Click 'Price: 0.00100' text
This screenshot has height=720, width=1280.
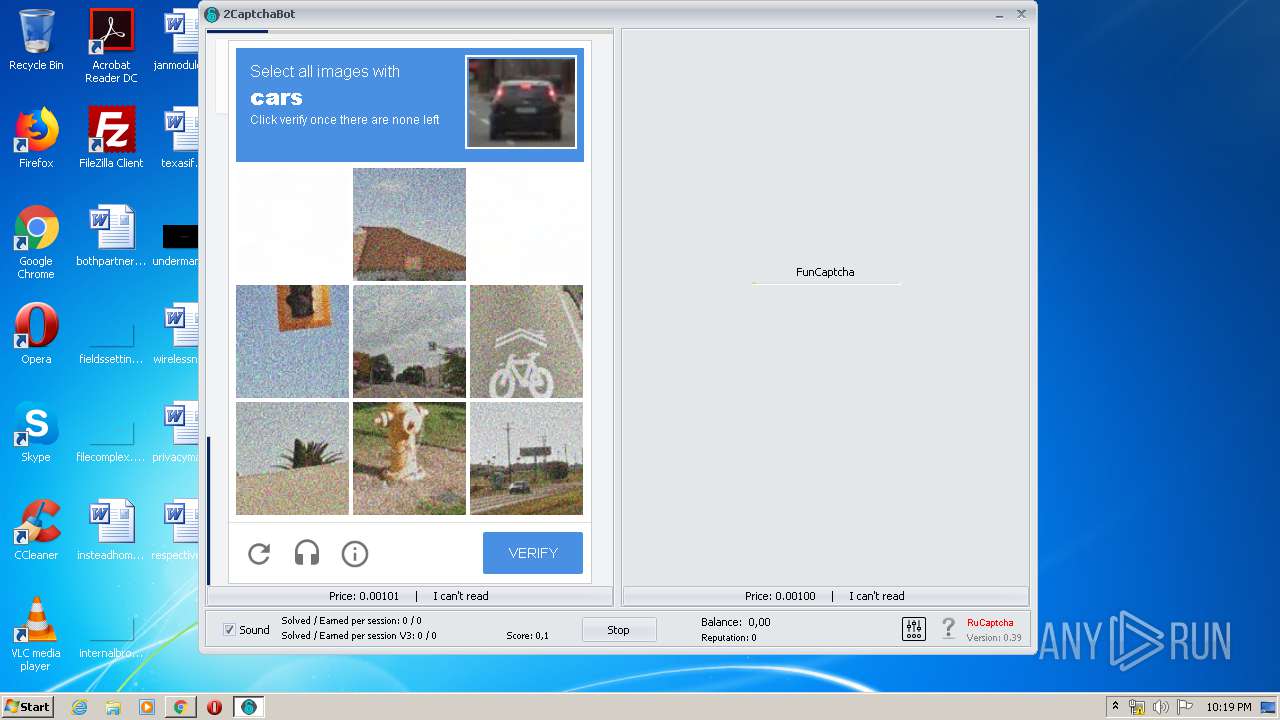click(x=780, y=596)
